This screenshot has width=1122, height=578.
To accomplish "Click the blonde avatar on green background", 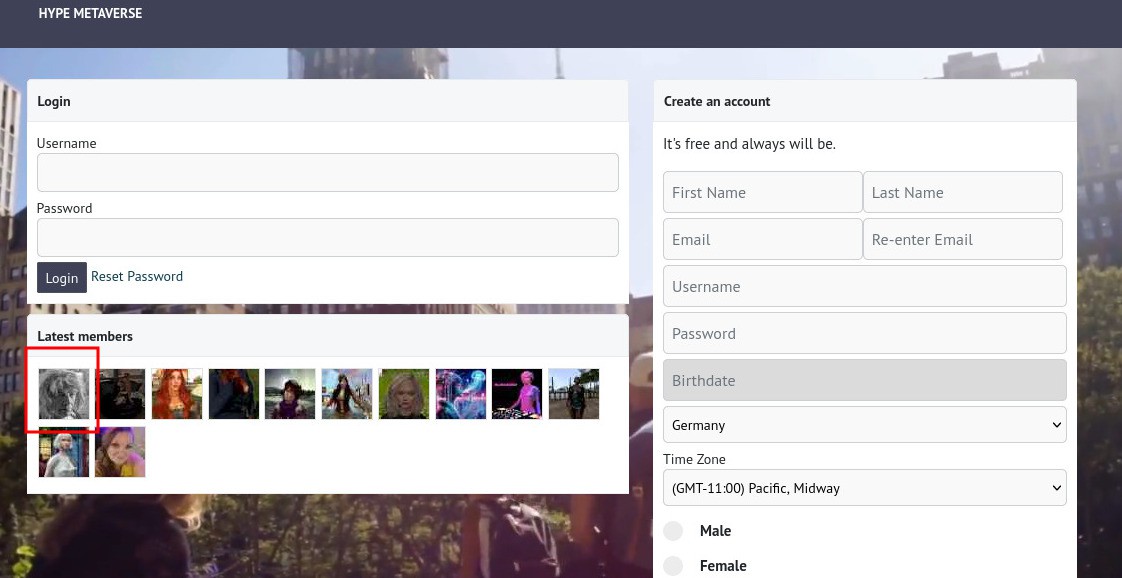I will click(x=404, y=394).
